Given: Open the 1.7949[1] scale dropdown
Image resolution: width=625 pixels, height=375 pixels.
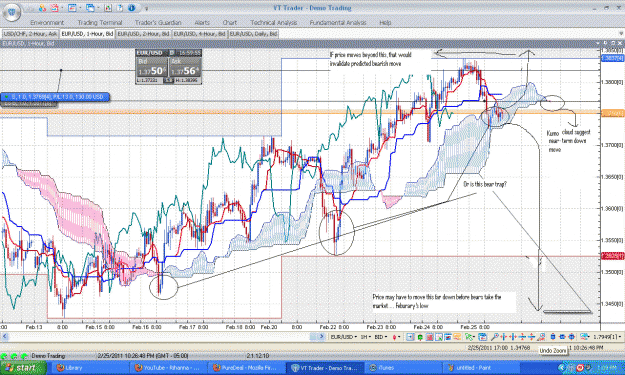Looking at the screenshot, I should pyautogui.click(x=607, y=337).
